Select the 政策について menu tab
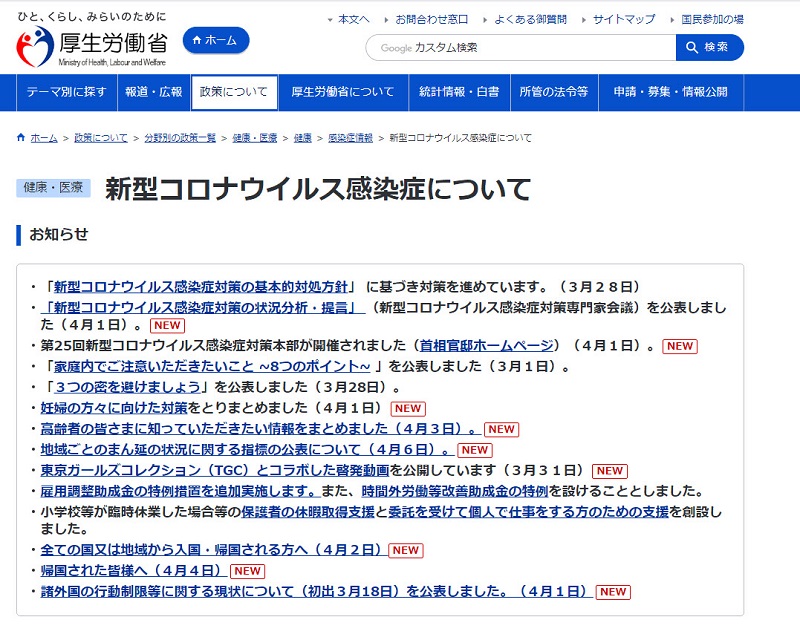Screen dimensions: 800x637 [x=234, y=92]
